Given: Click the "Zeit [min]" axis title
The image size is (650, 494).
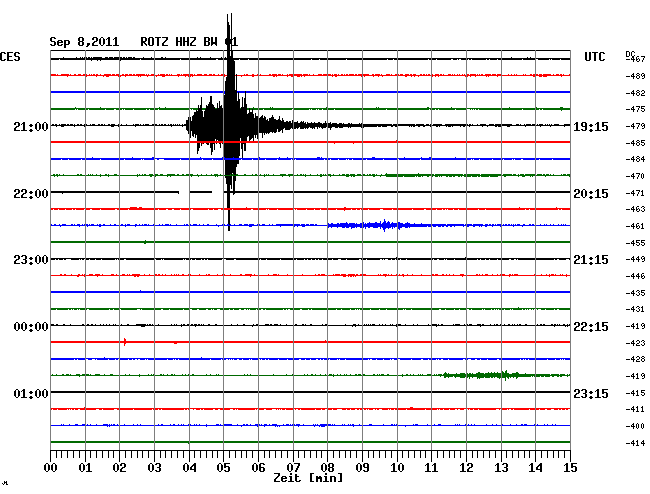Looking at the screenshot, I should click(308, 478).
